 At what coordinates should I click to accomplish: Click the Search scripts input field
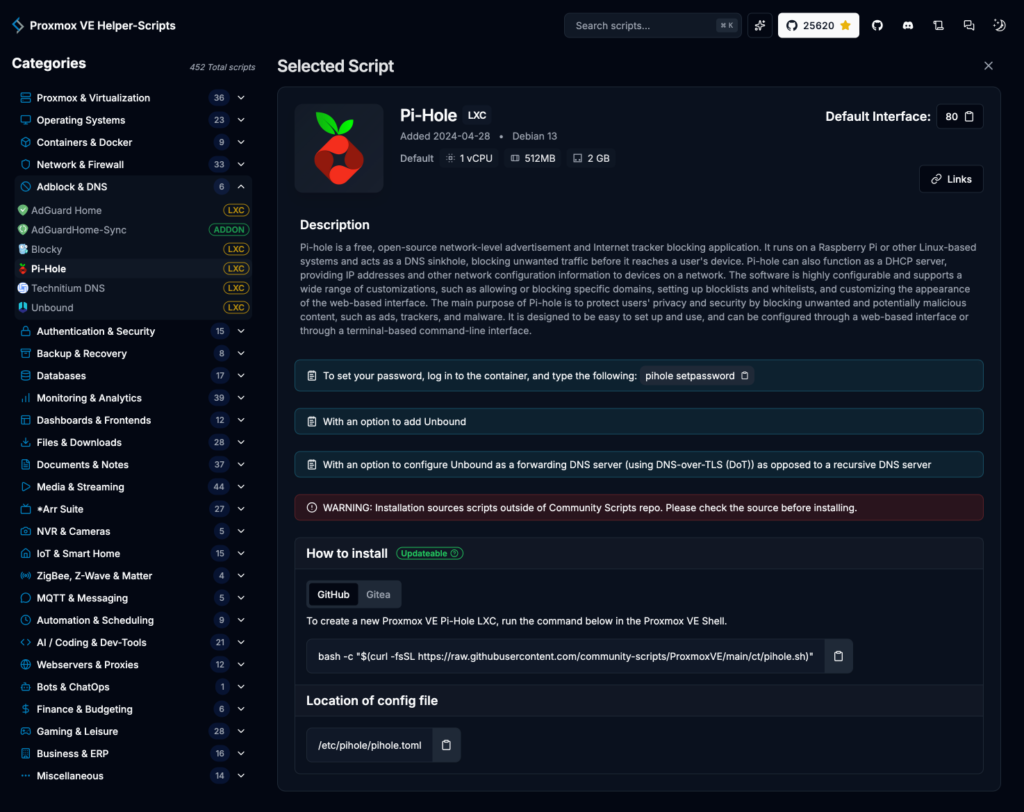(645, 25)
